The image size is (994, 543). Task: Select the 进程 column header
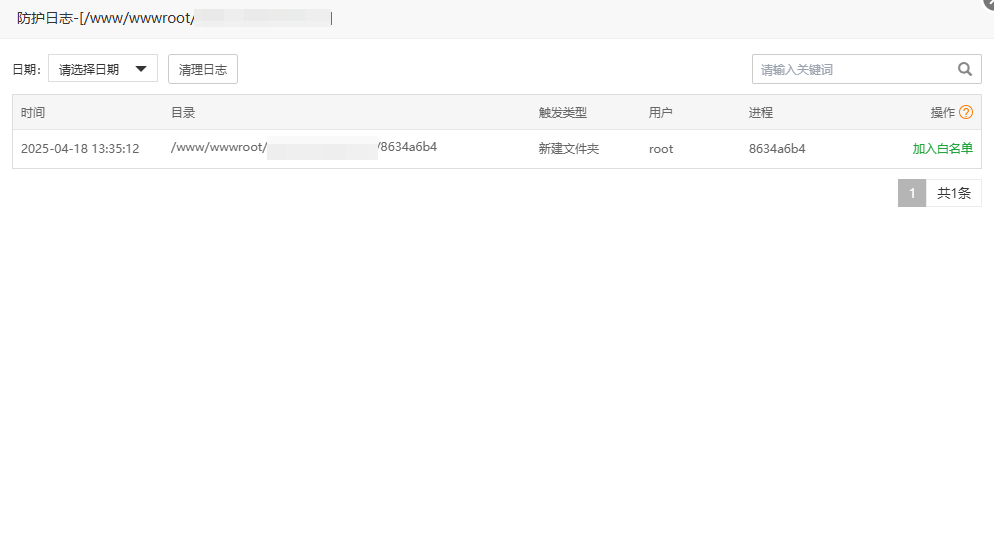760,113
